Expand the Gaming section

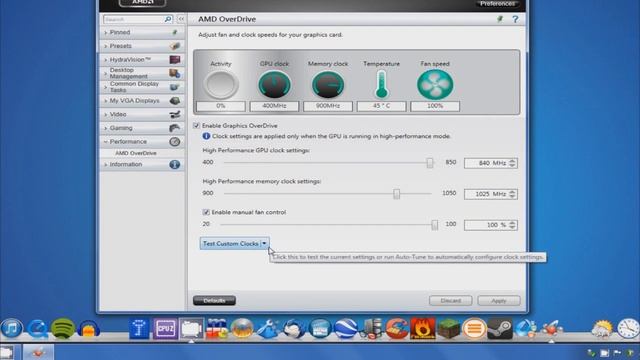(142, 128)
